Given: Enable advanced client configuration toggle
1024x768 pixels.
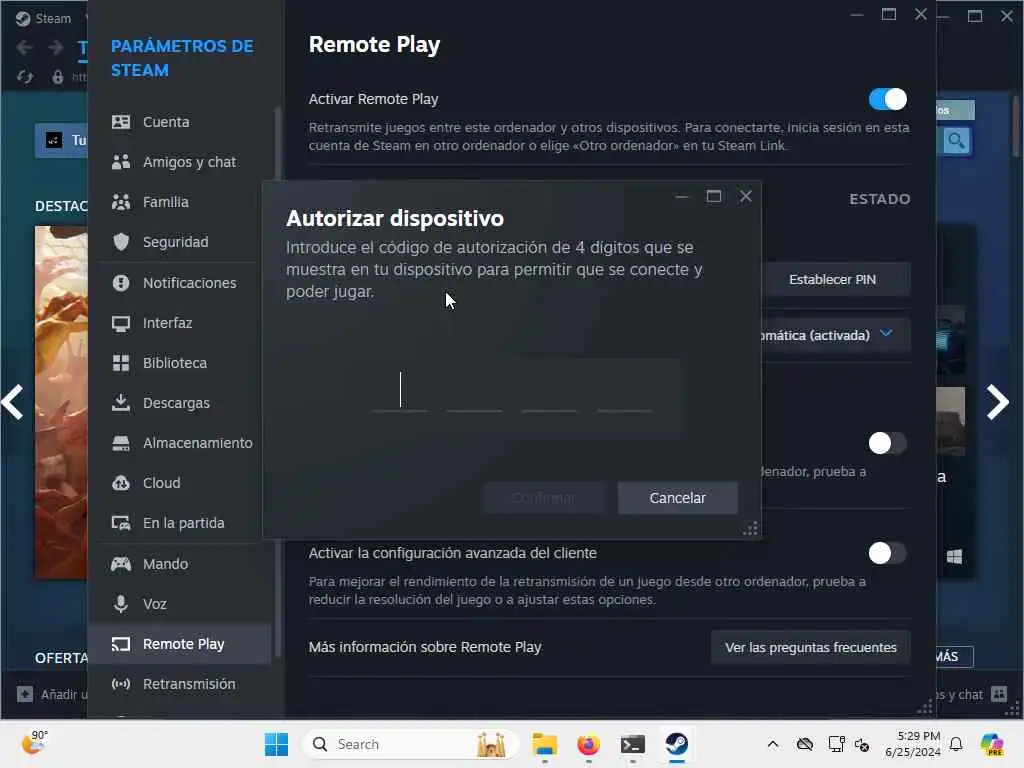Looking at the screenshot, I should coord(888,553).
